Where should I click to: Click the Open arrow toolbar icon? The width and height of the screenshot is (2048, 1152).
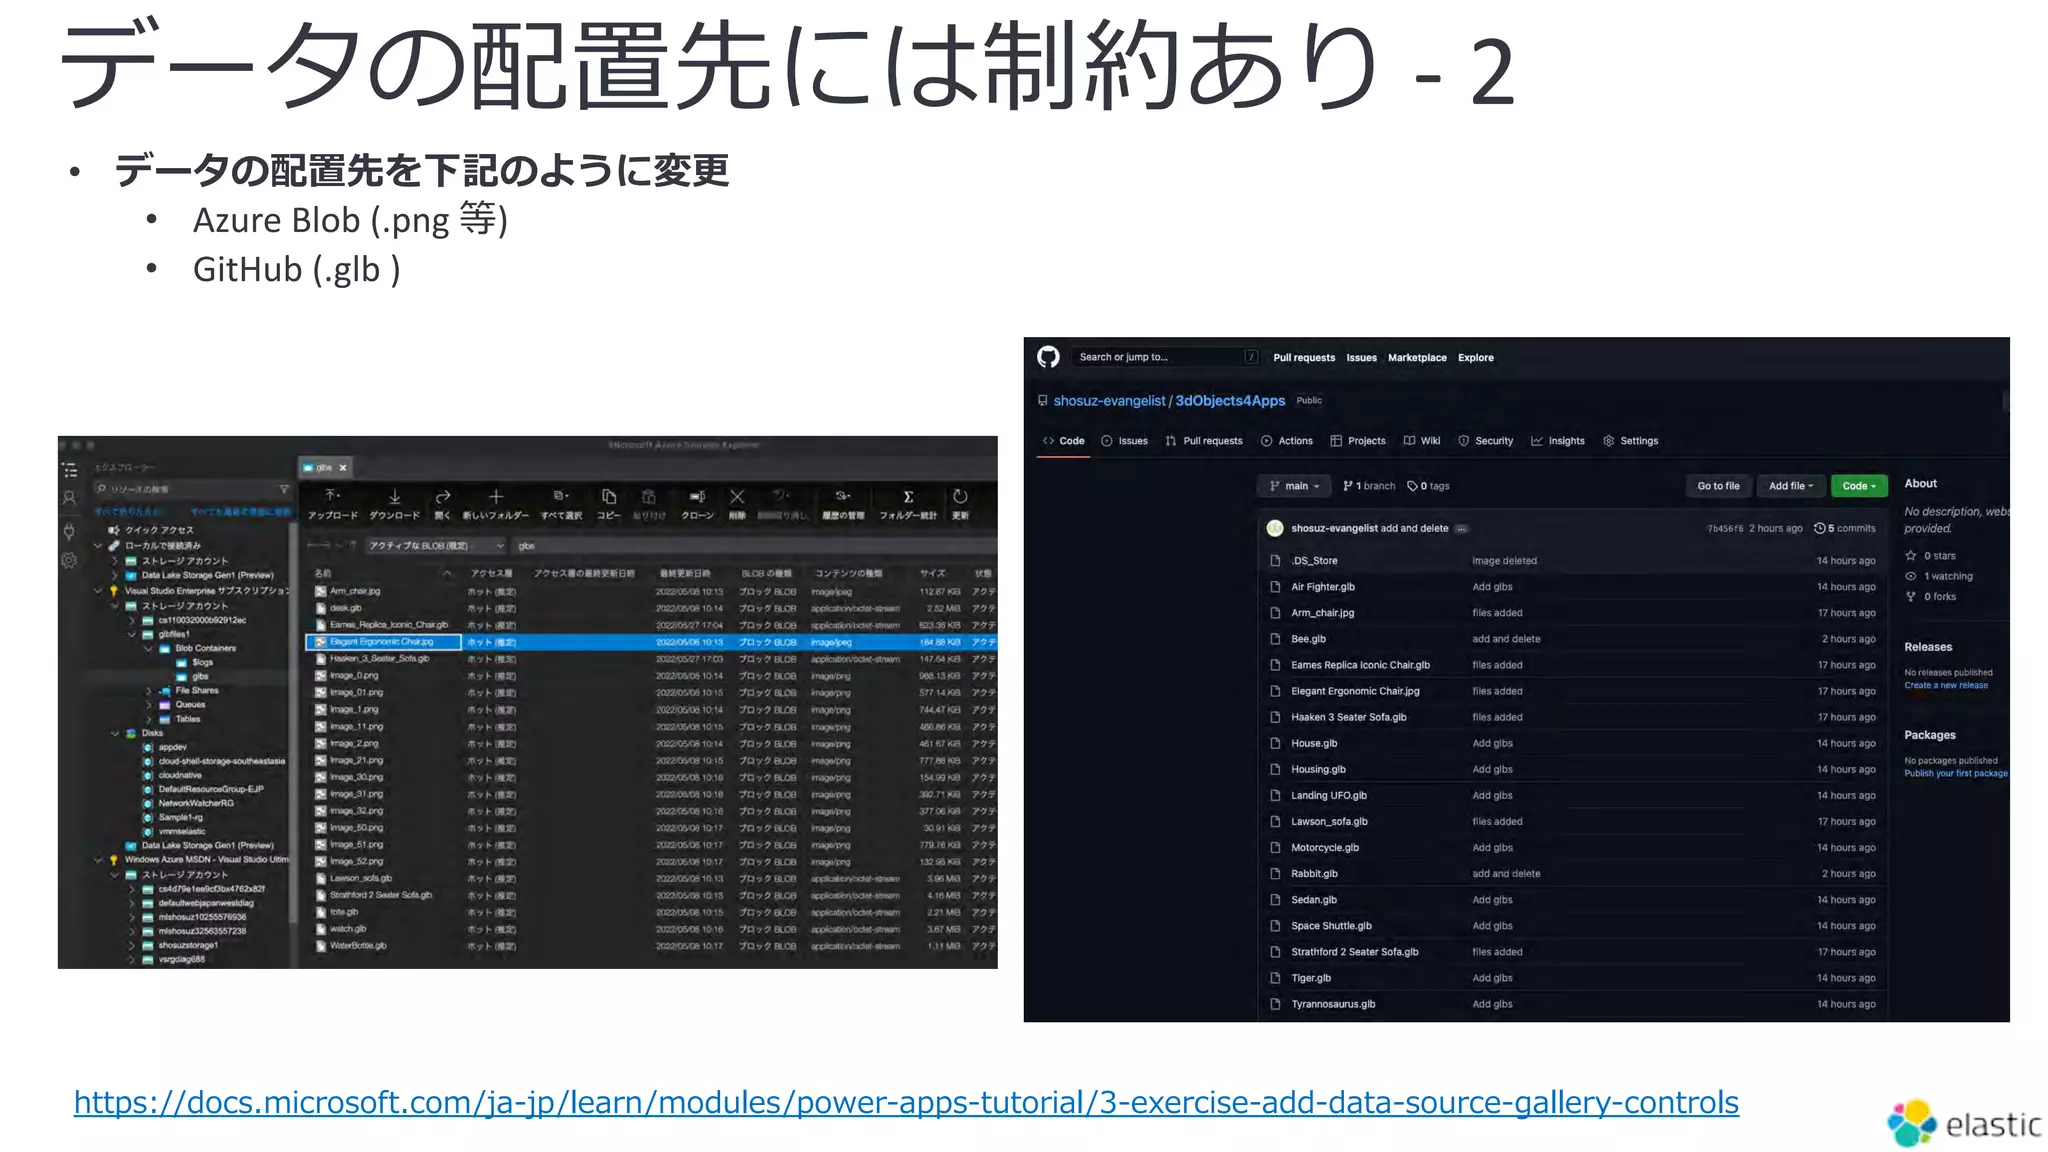point(443,497)
